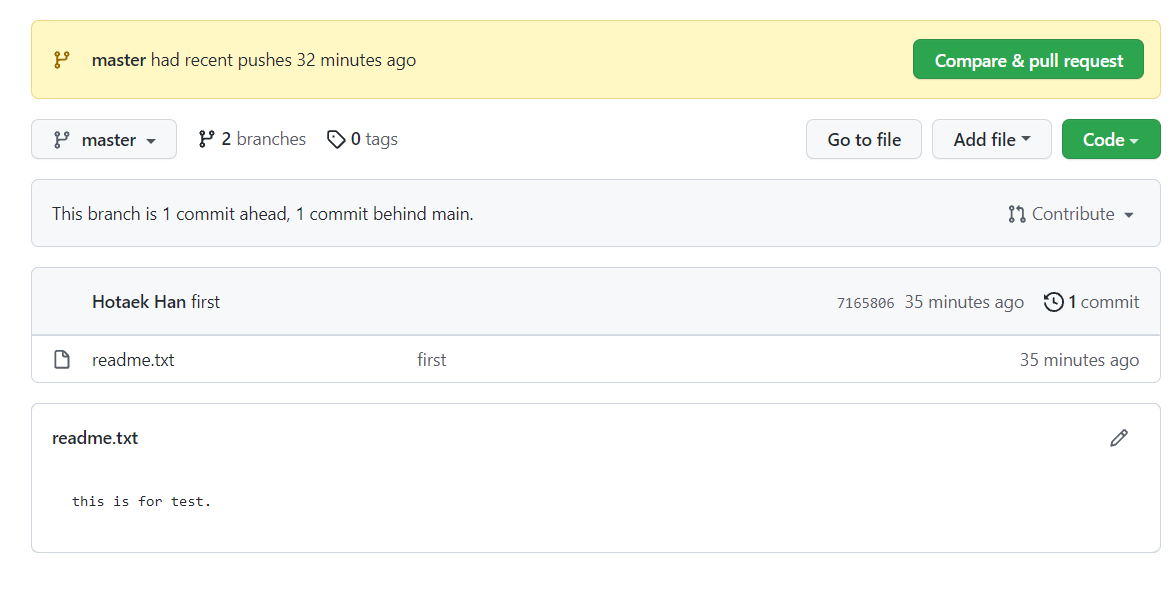Screen dimensions: 1175x593
Task: Open the 2 branches page
Action: (x=262, y=139)
